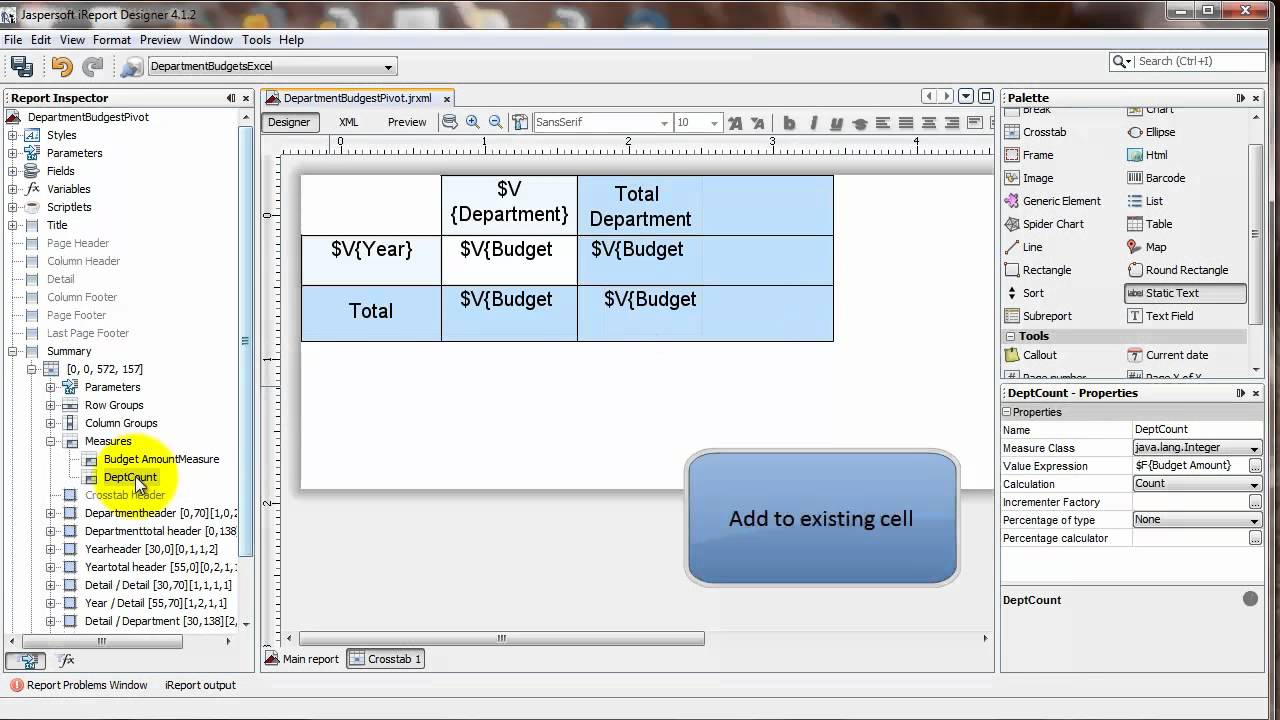Open the Format menu
Screen dimensions: 1280x720
tap(112, 40)
